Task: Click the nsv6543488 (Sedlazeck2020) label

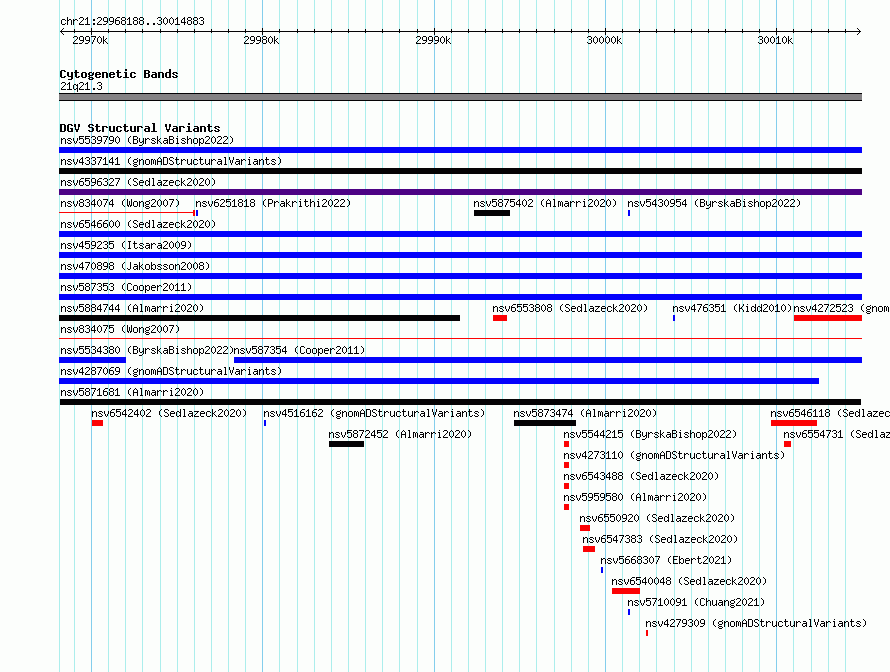Action: (x=641, y=476)
